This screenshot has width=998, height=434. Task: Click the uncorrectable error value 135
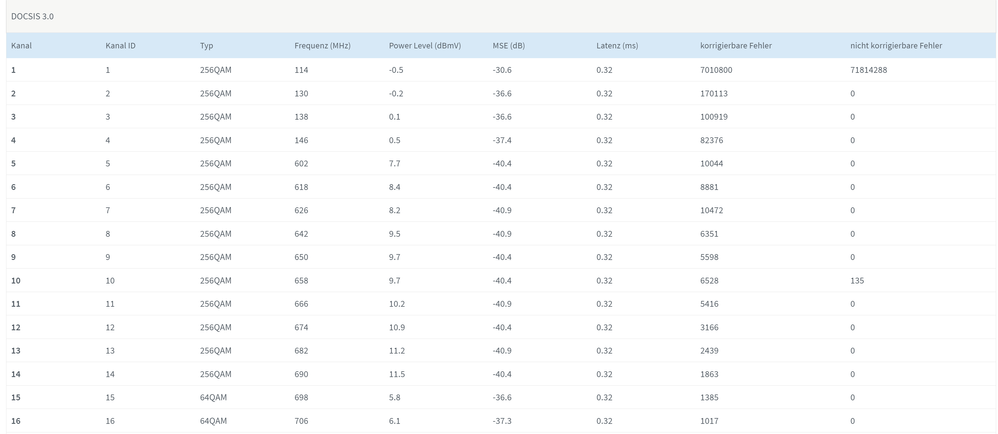point(857,281)
